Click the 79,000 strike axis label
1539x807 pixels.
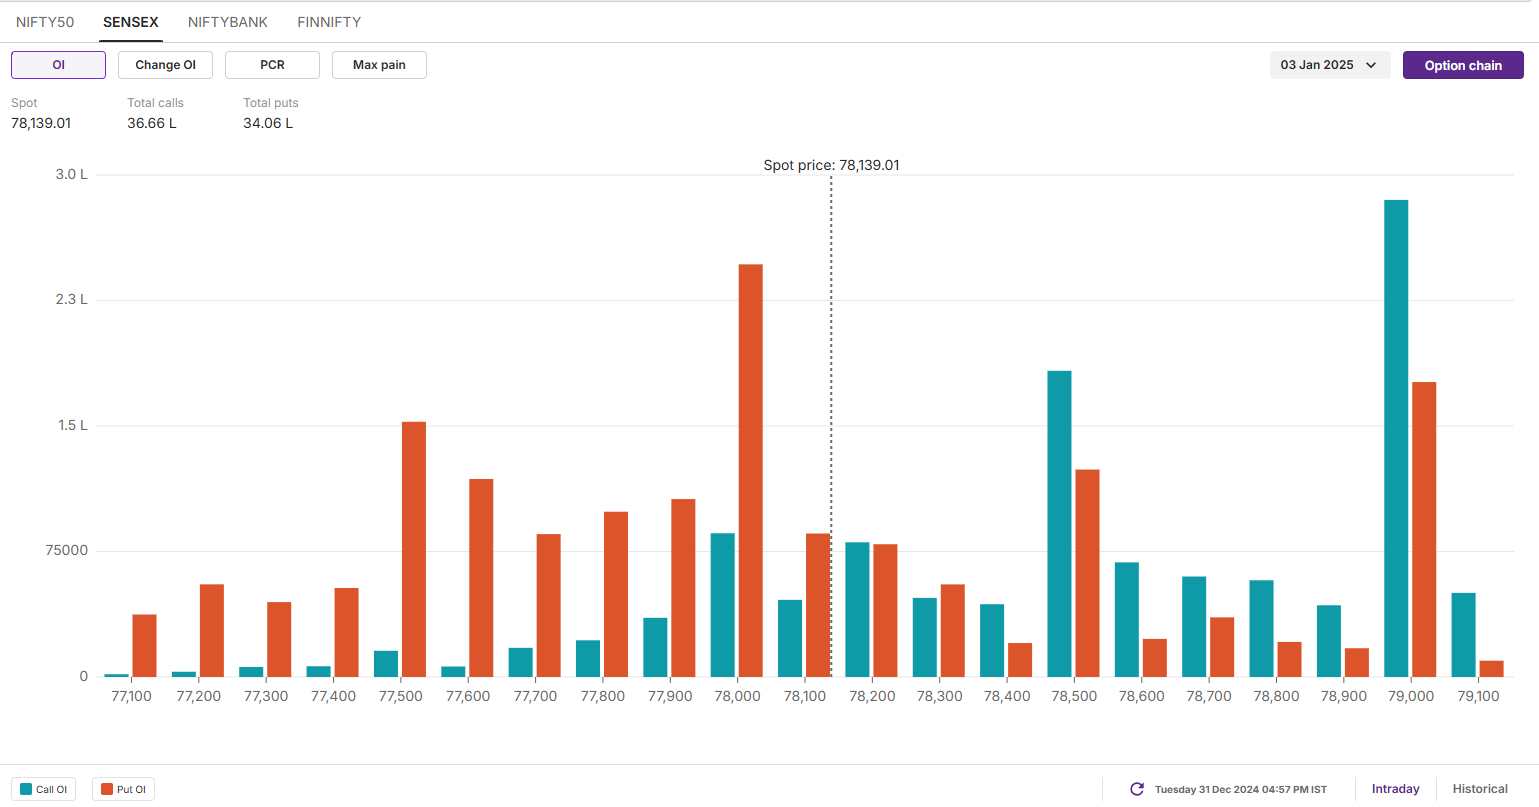point(1411,696)
